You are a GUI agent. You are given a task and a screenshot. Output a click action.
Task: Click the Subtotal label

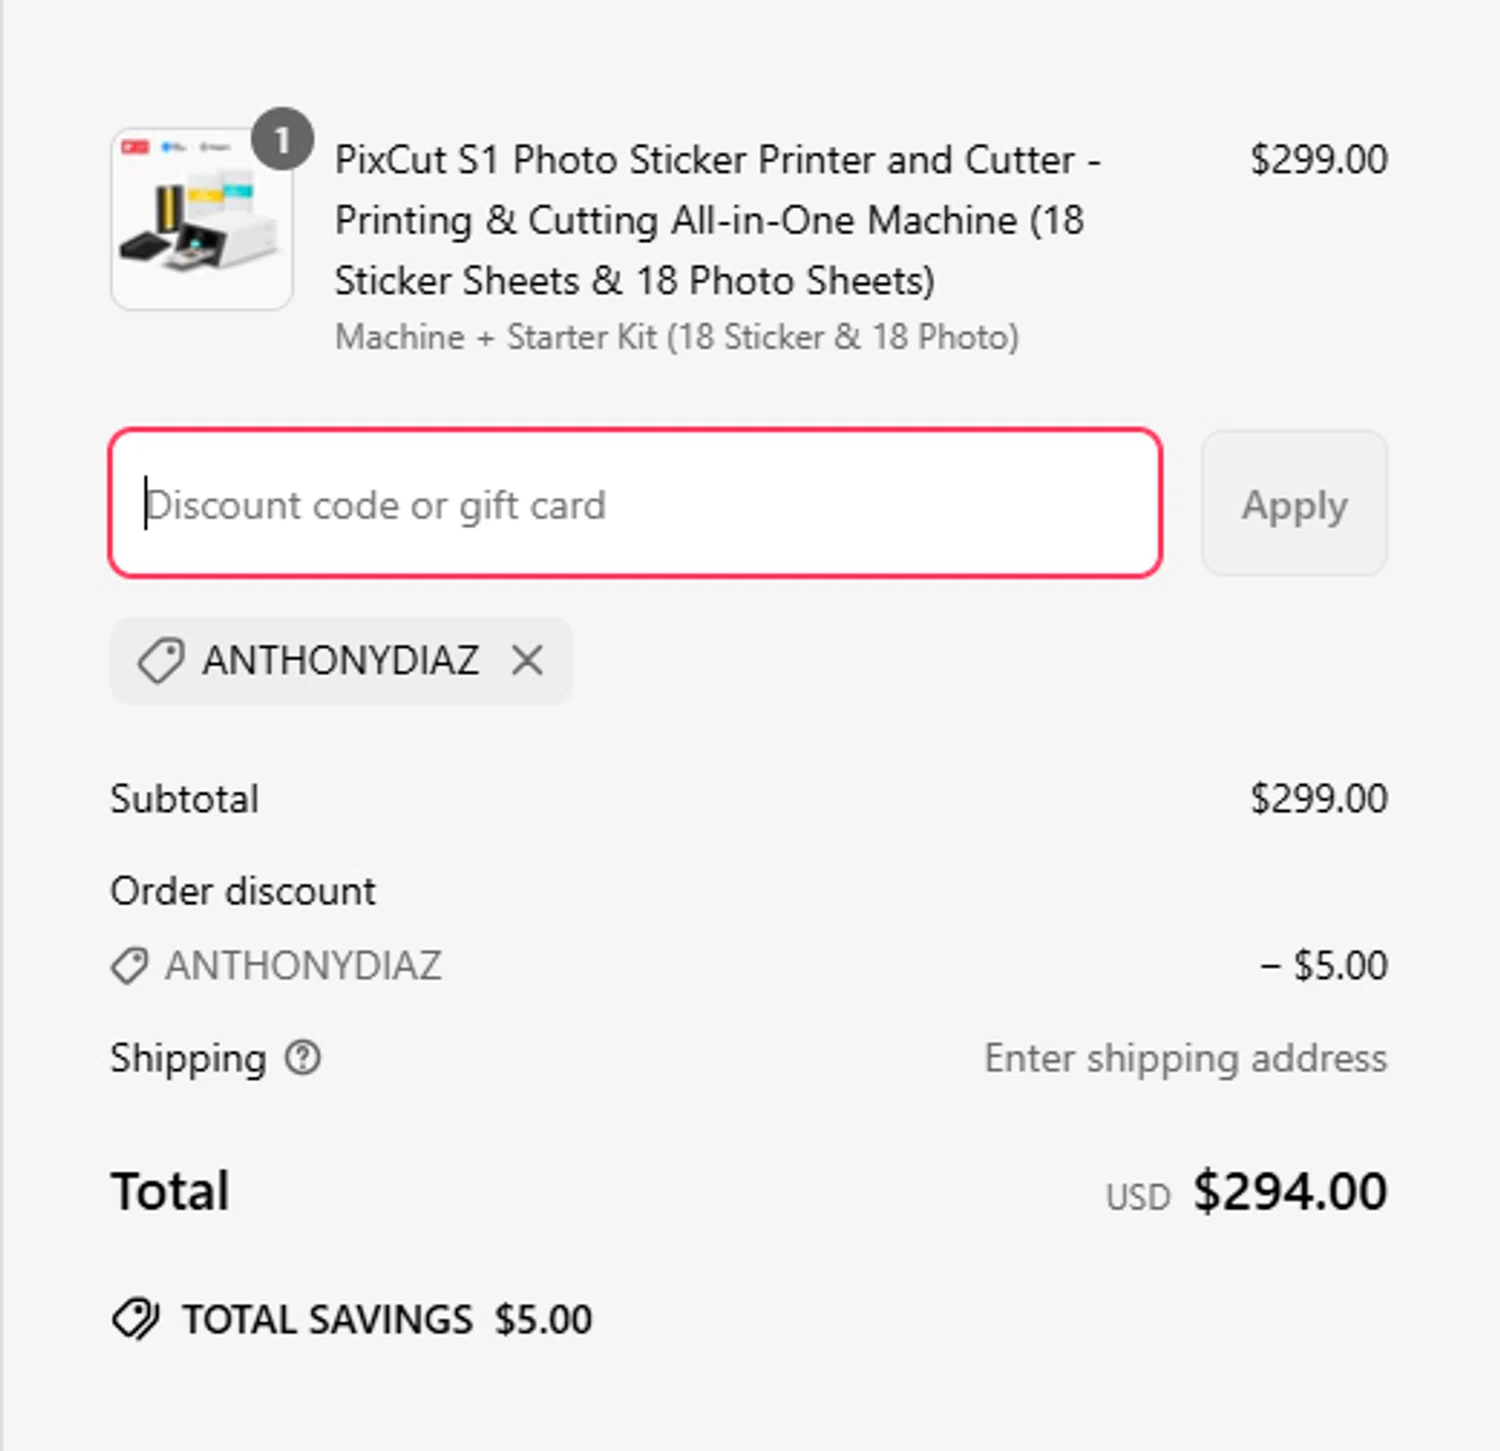pyautogui.click(x=184, y=799)
